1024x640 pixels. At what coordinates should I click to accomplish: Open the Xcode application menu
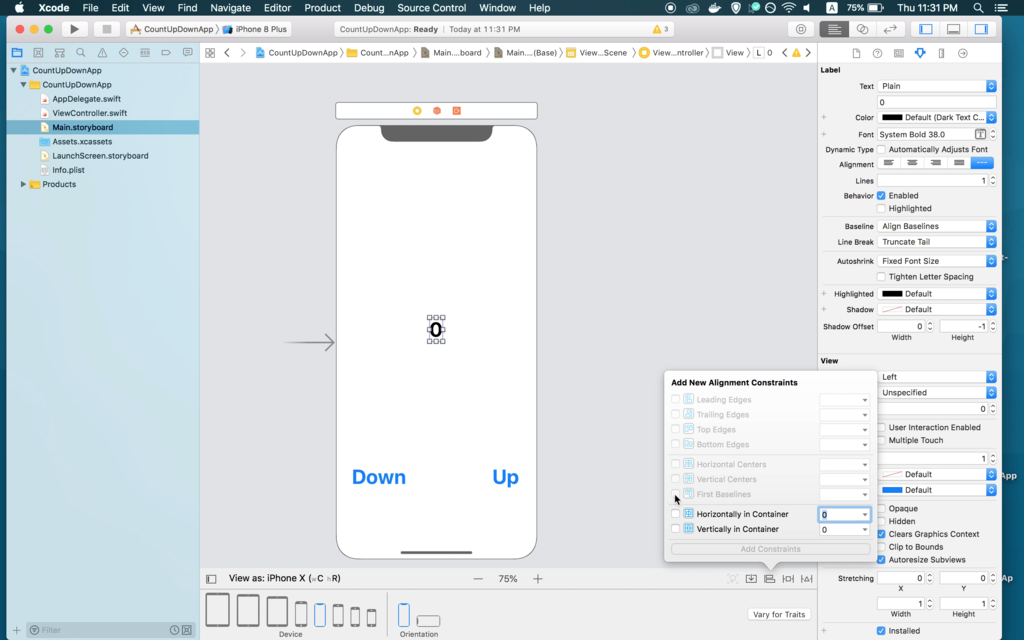tap(54, 8)
